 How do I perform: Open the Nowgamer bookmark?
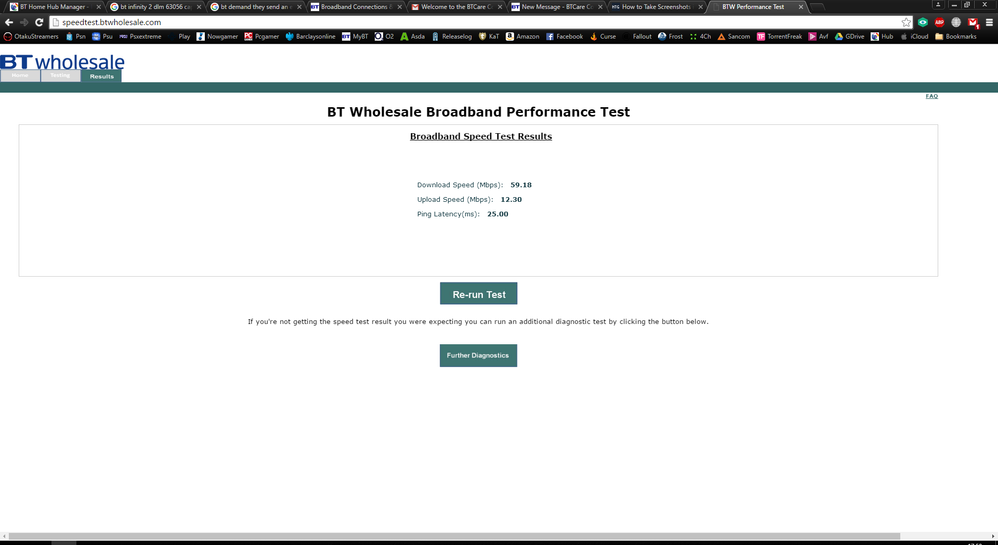[217, 37]
